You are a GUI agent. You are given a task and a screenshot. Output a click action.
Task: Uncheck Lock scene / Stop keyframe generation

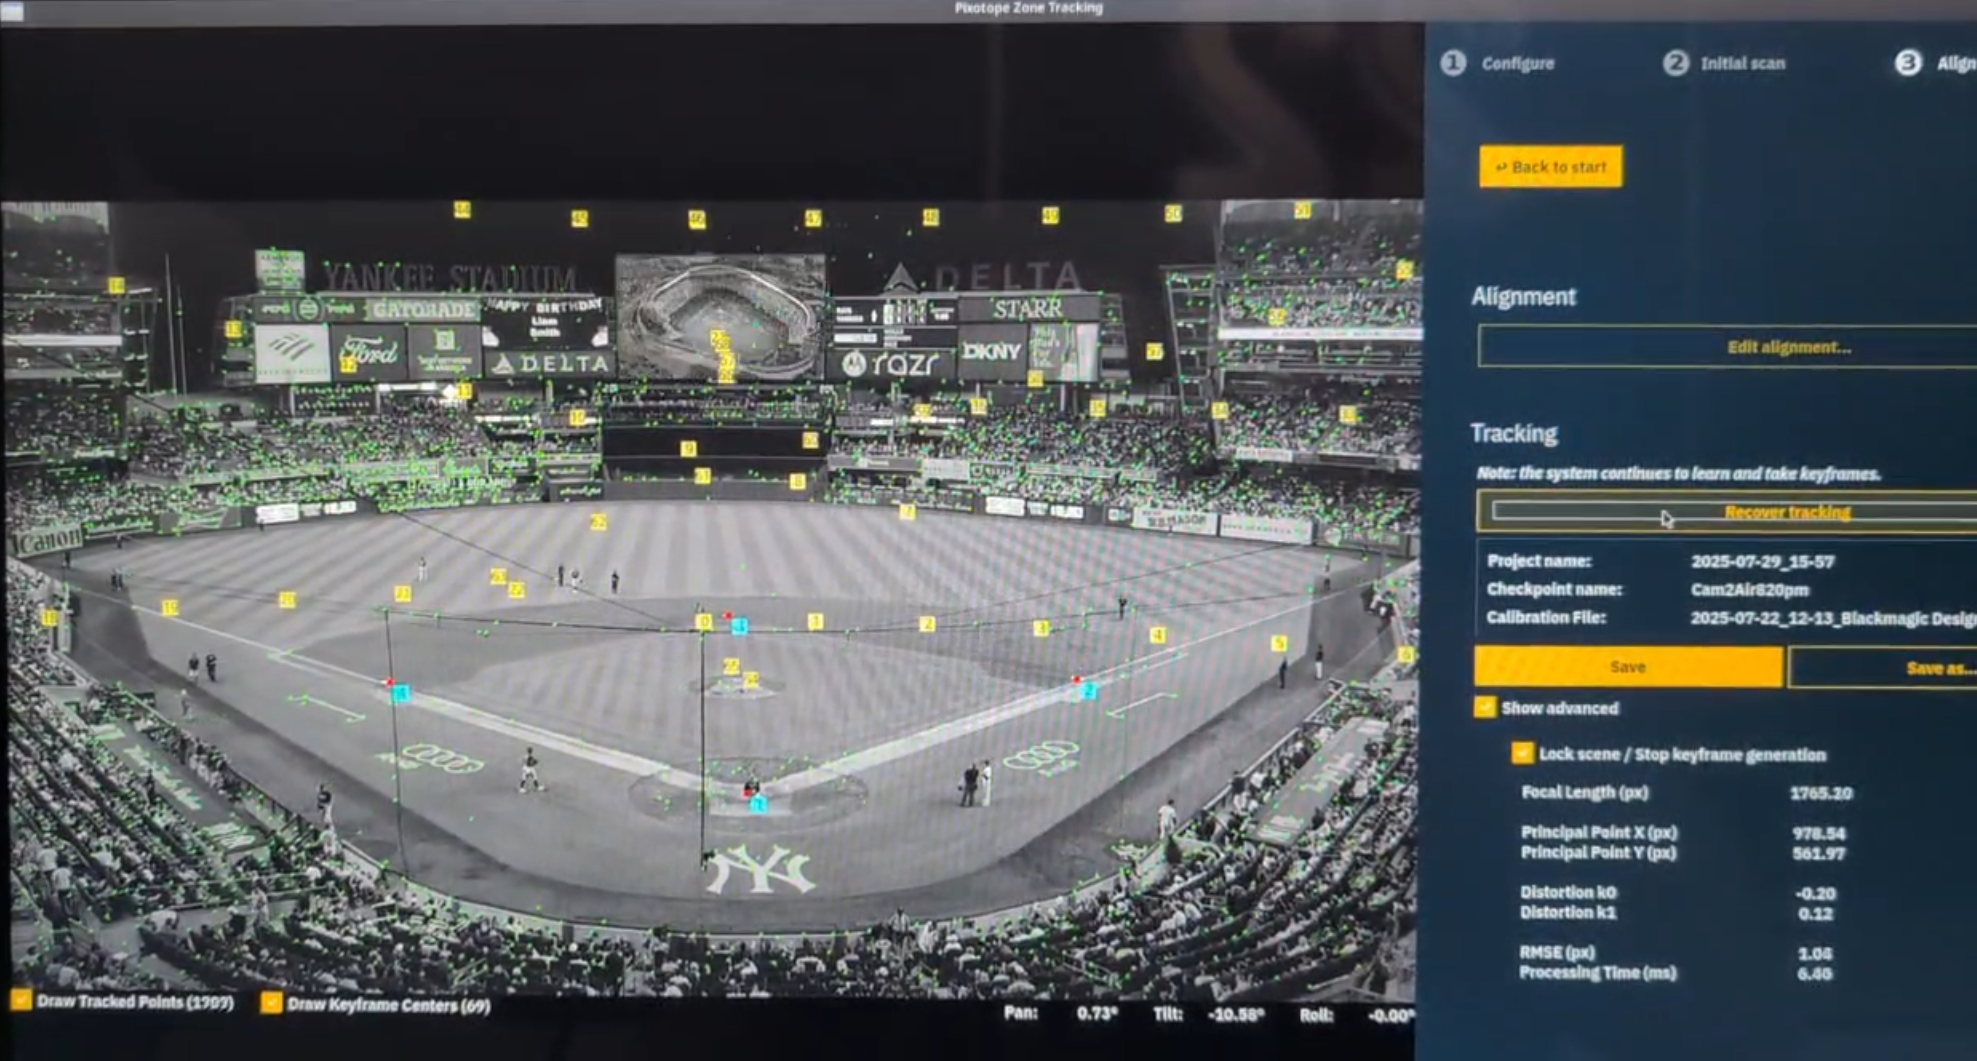(1522, 754)
